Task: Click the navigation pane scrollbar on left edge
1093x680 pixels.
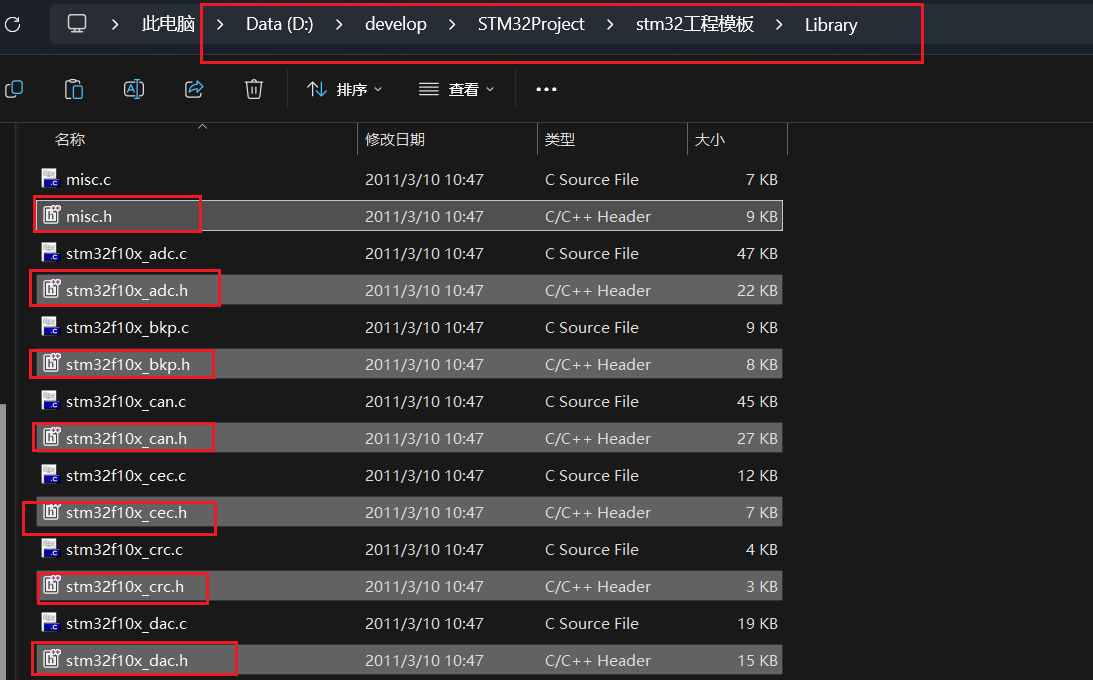Action: pos(3,541)
